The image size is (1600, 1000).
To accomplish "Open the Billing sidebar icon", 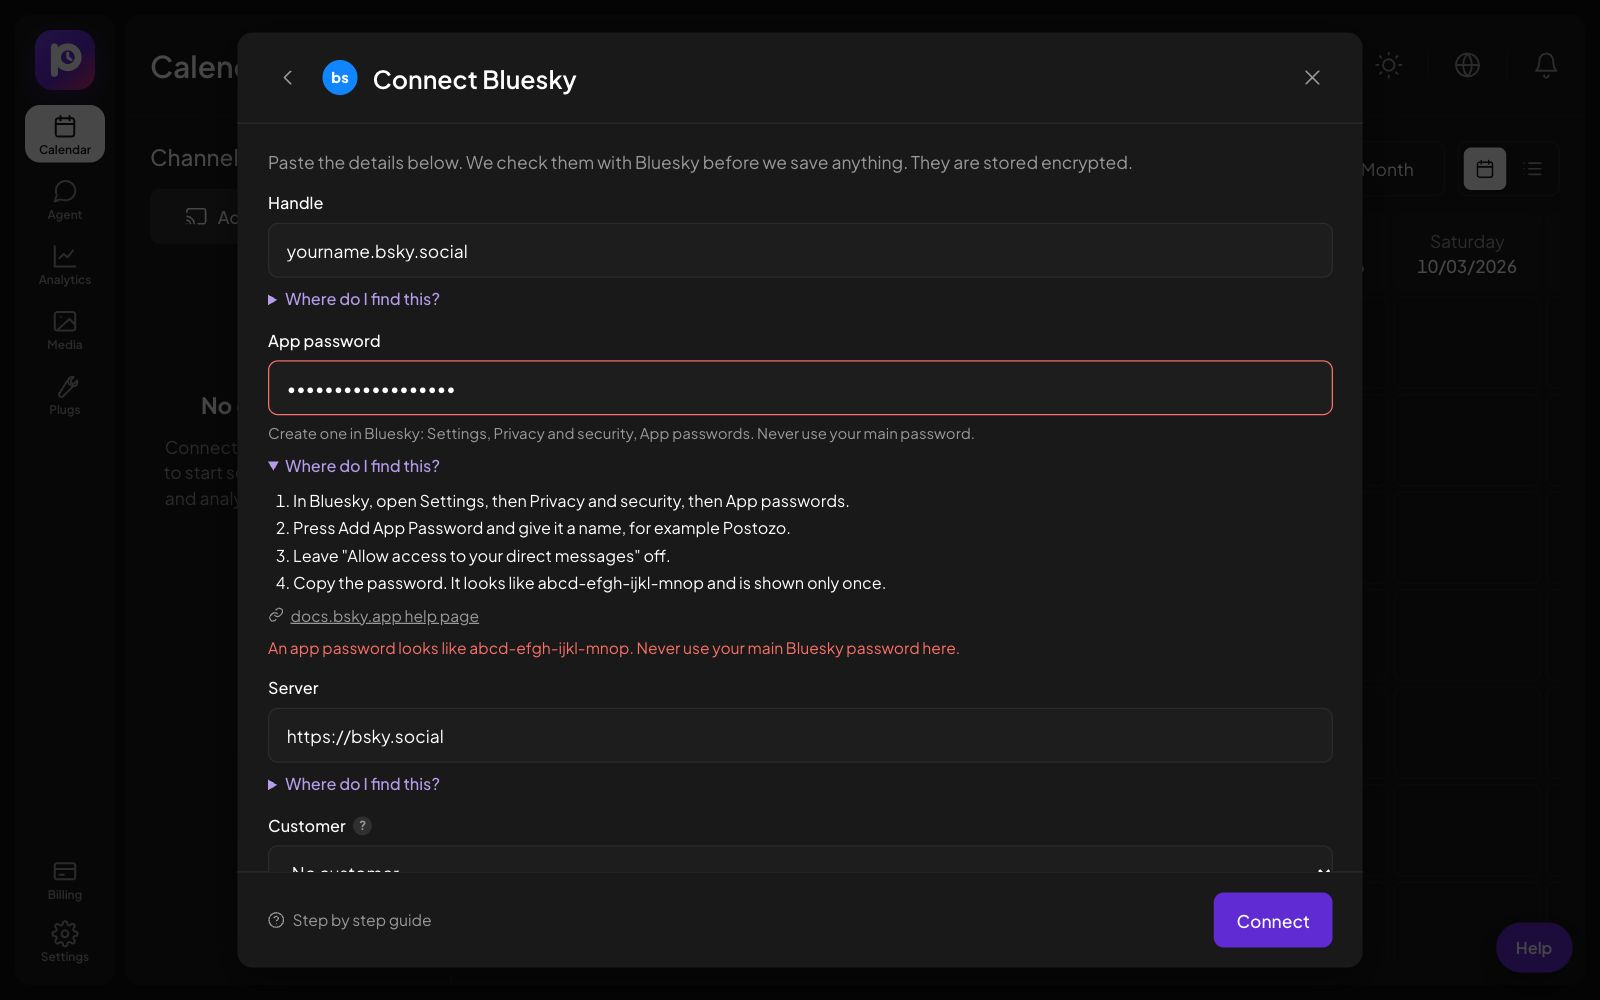I will (65, 880).
